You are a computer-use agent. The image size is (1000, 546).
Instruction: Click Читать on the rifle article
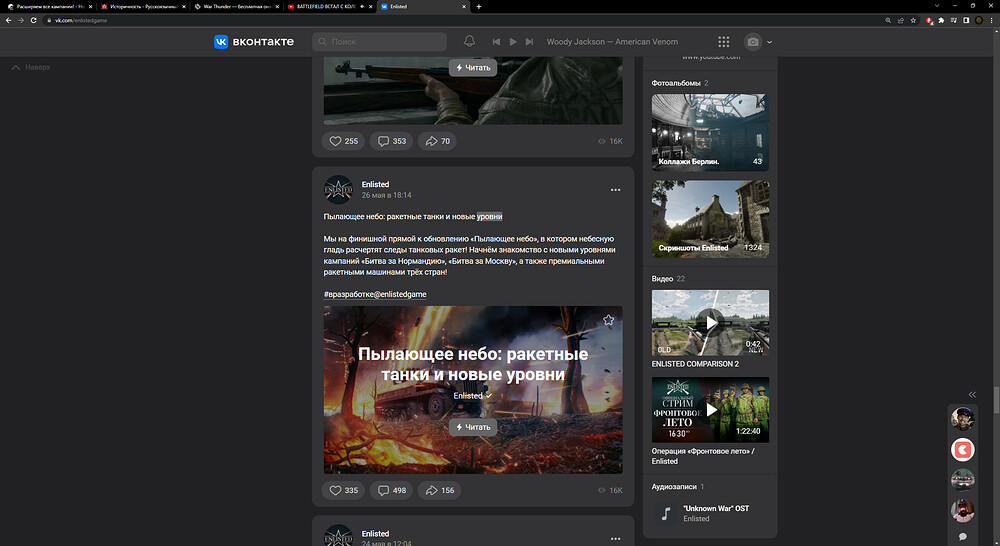coord(473,68)
